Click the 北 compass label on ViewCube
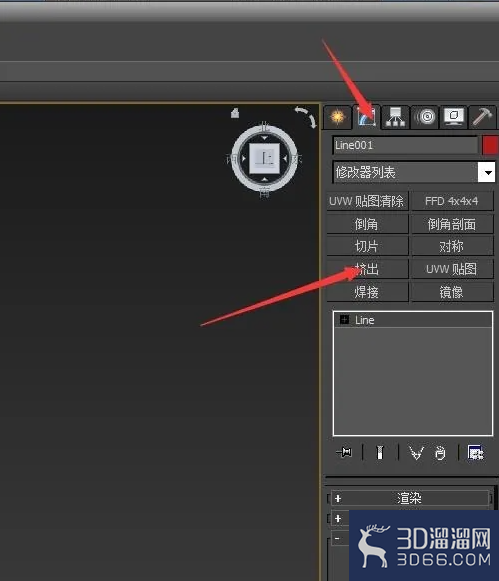Image resolution: width=499 pixels, height=581 pixels. click(264, 127)
